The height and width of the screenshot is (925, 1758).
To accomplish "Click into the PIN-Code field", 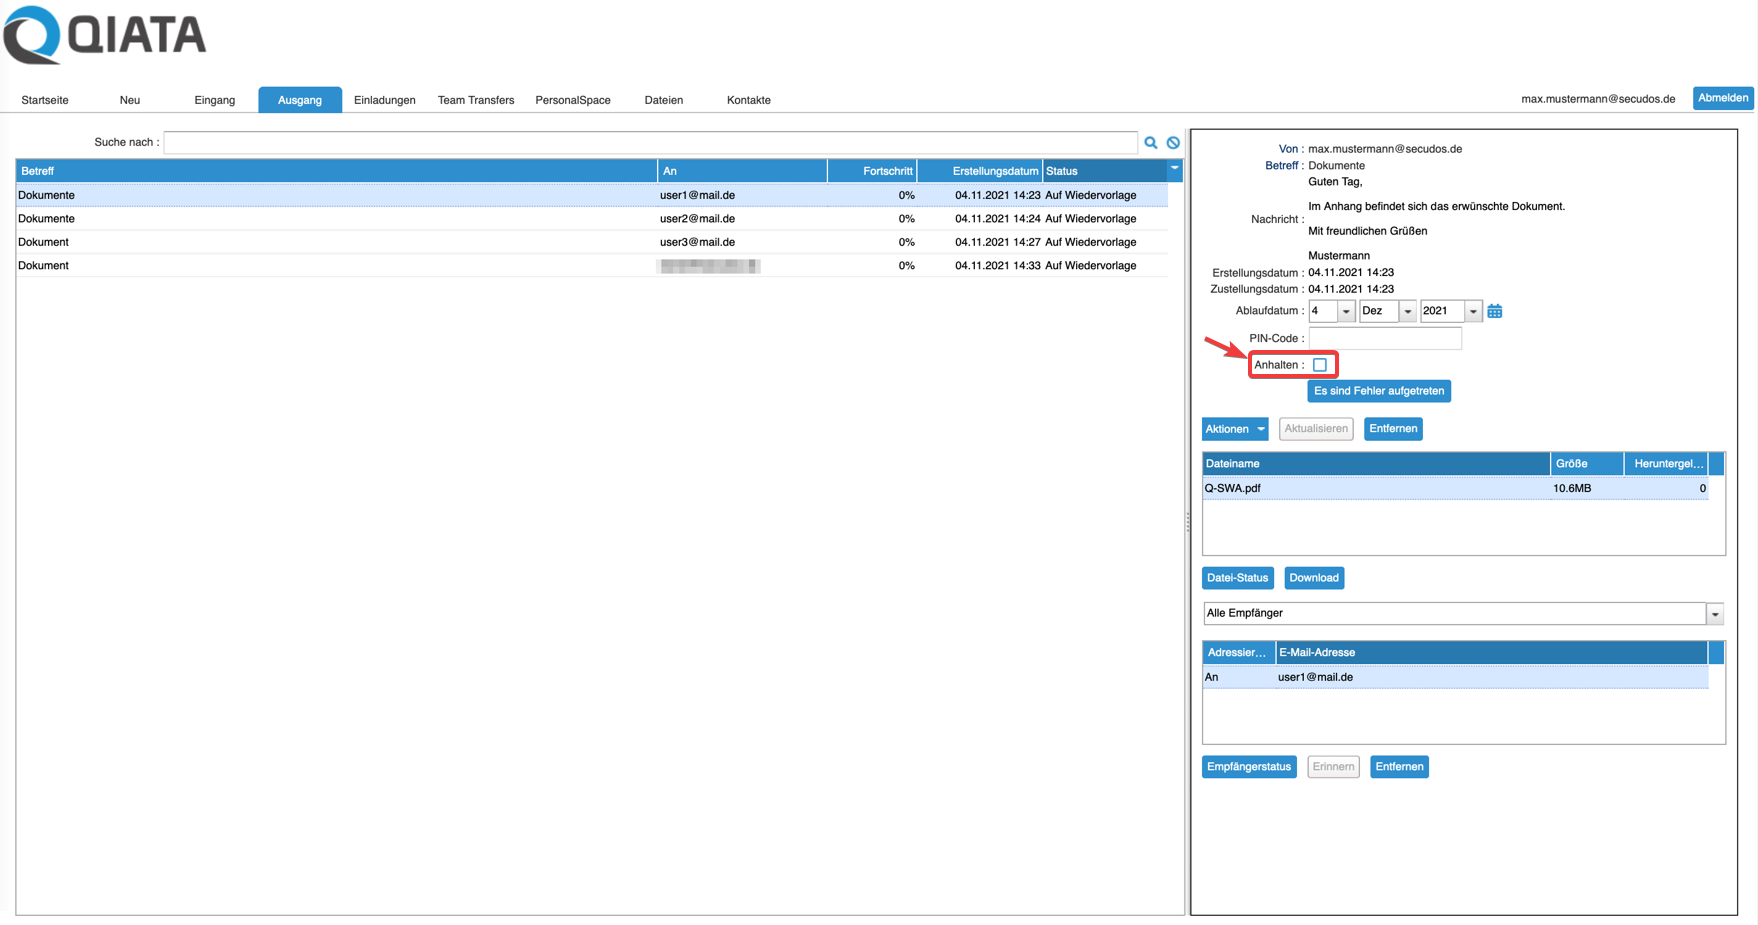I will (x=1385, y=339).
